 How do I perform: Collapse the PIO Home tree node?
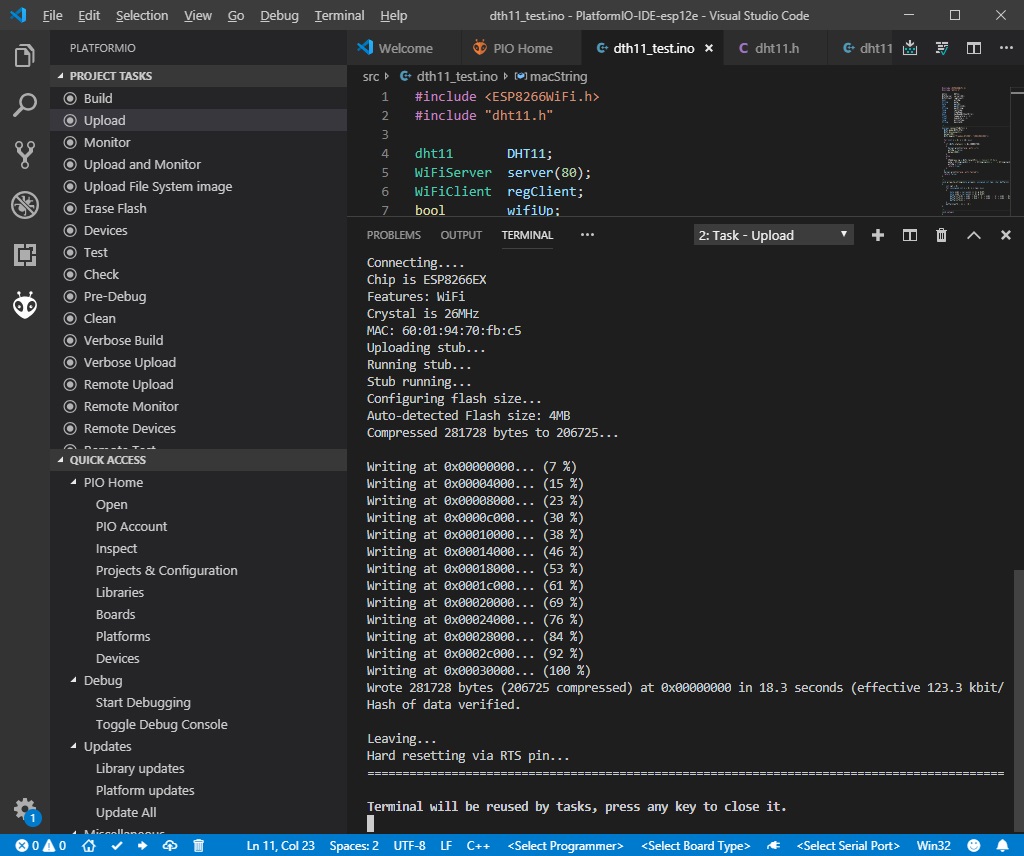click(x=73, y=482)
